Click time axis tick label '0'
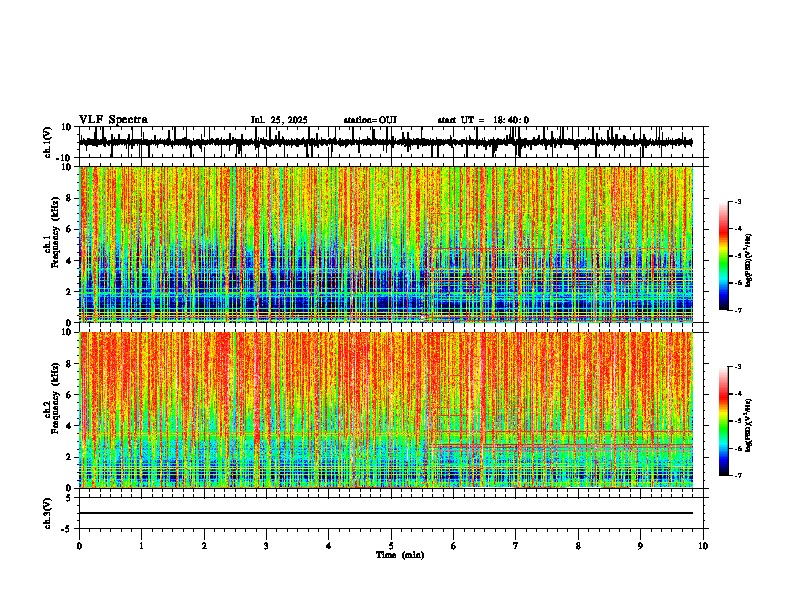 pyautogui.click(x=79, y=546)
